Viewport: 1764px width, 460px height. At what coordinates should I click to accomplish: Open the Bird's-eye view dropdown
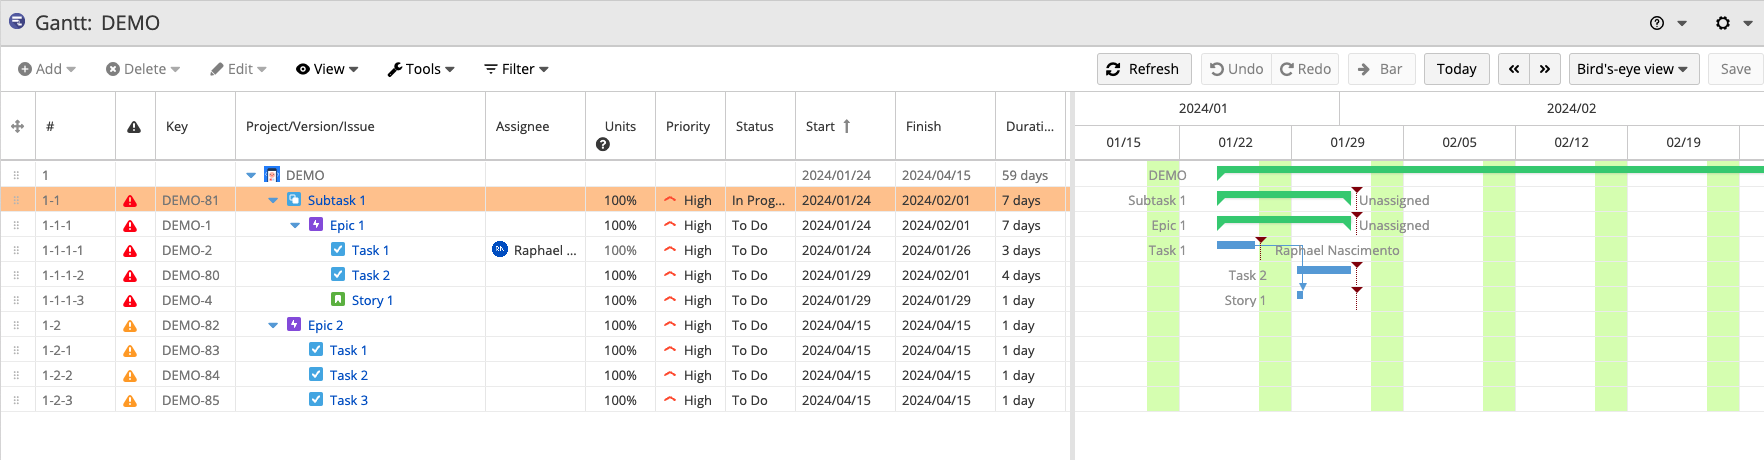point(1633,69)
